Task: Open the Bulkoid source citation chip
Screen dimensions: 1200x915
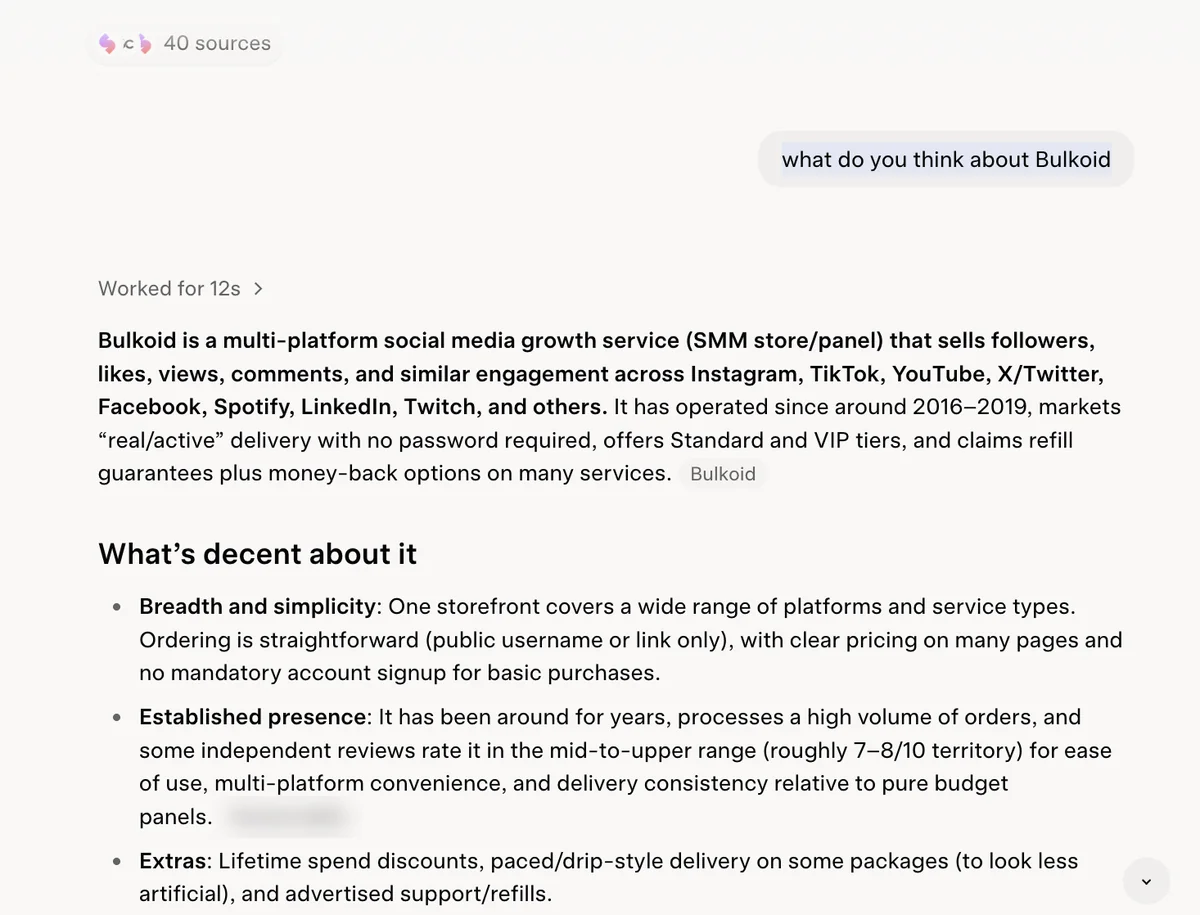Action: pos(723,474)
